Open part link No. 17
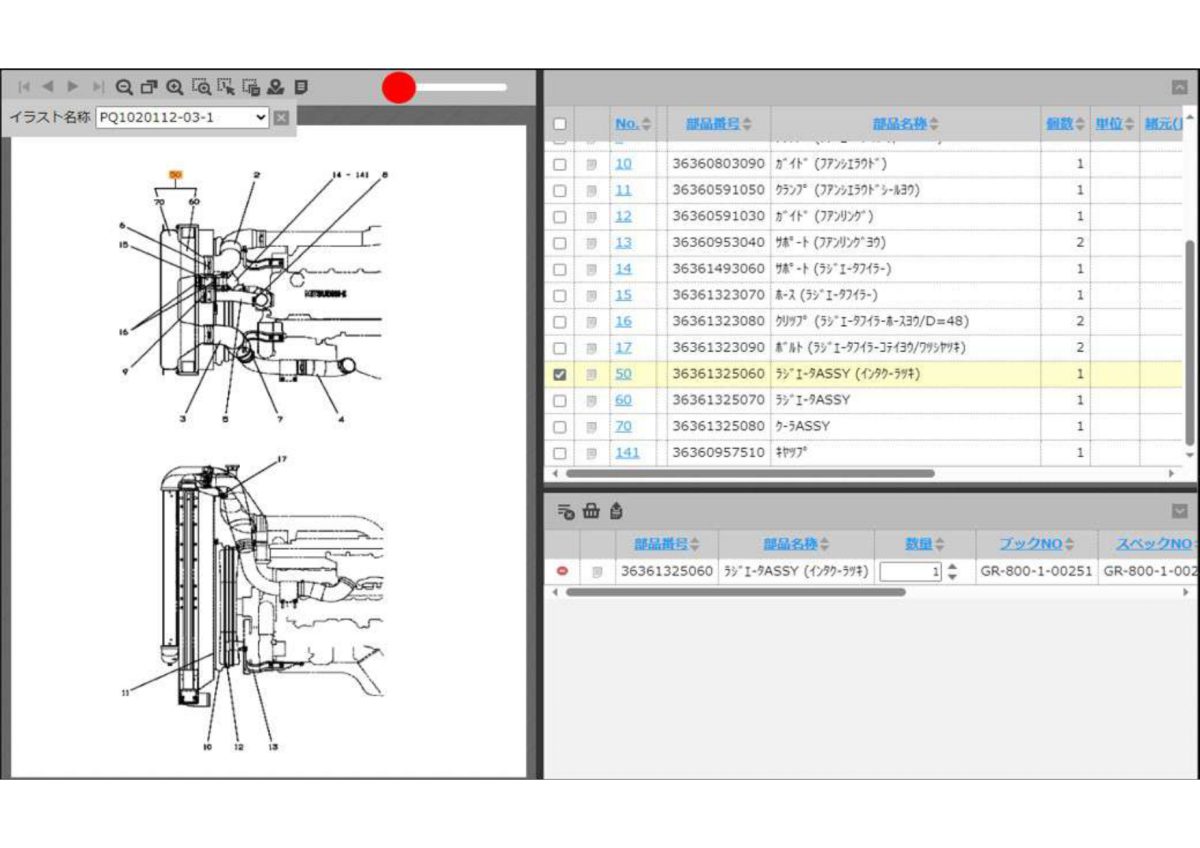The image size is (1200, 848). click(x=623, y=348)
